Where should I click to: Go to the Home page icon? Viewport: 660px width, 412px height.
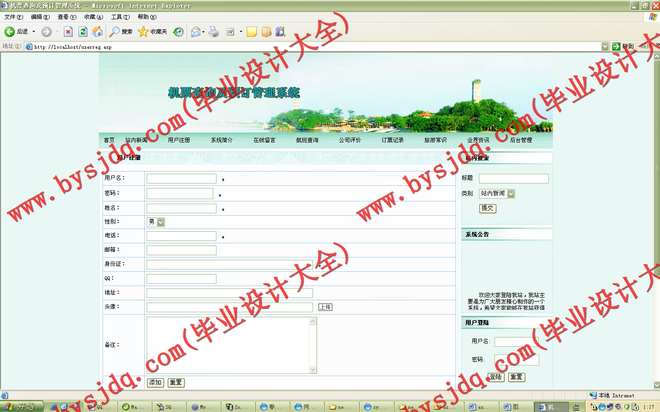[97, 32]
